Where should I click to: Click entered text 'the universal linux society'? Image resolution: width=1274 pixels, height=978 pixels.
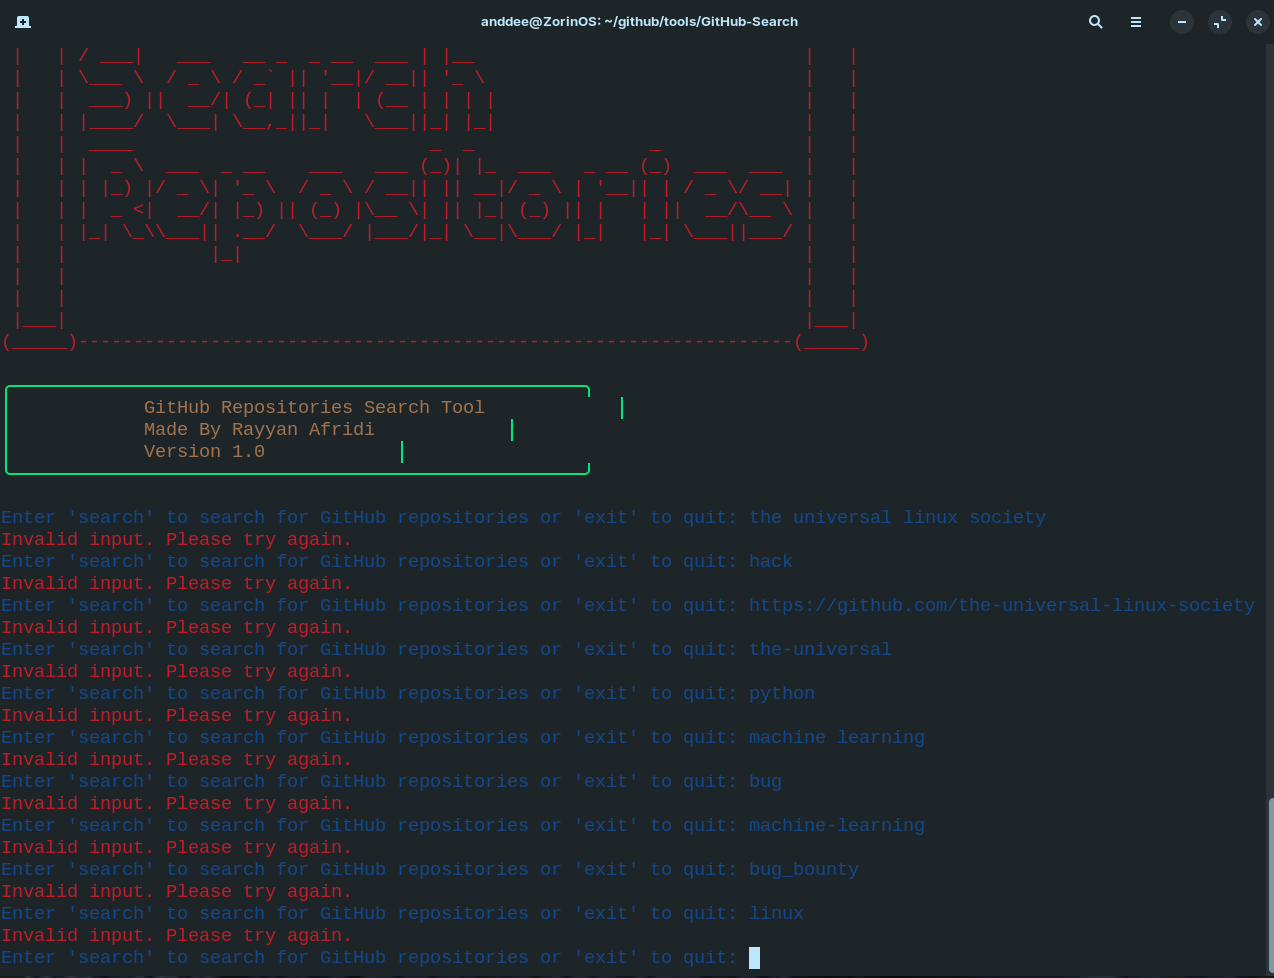coord(897,517)
